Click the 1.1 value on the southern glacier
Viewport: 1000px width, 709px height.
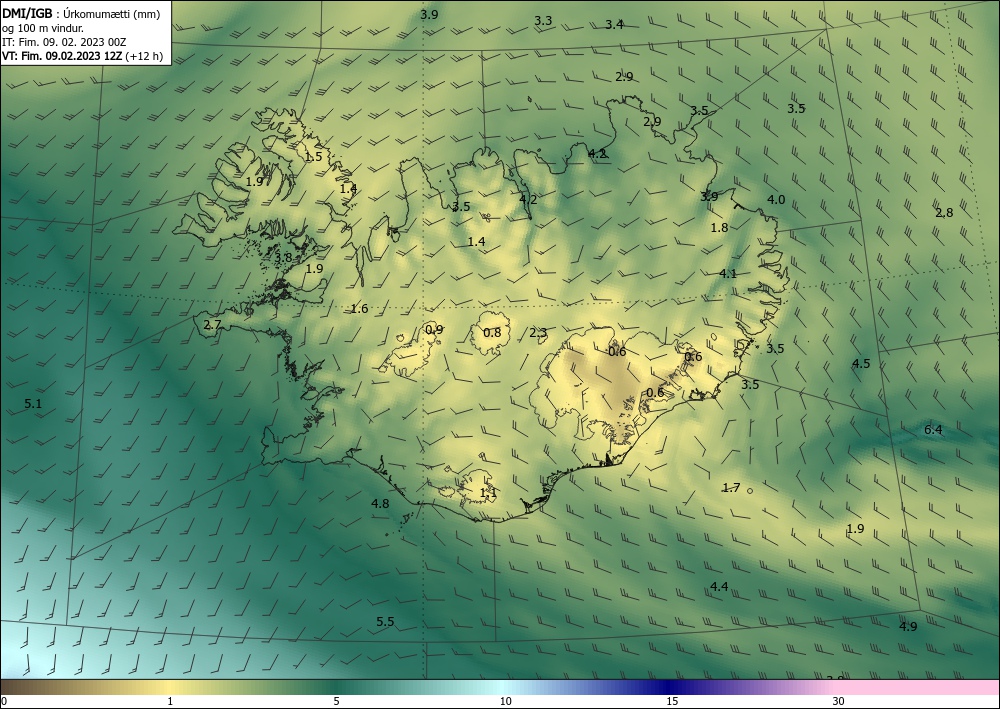[488, 493]
